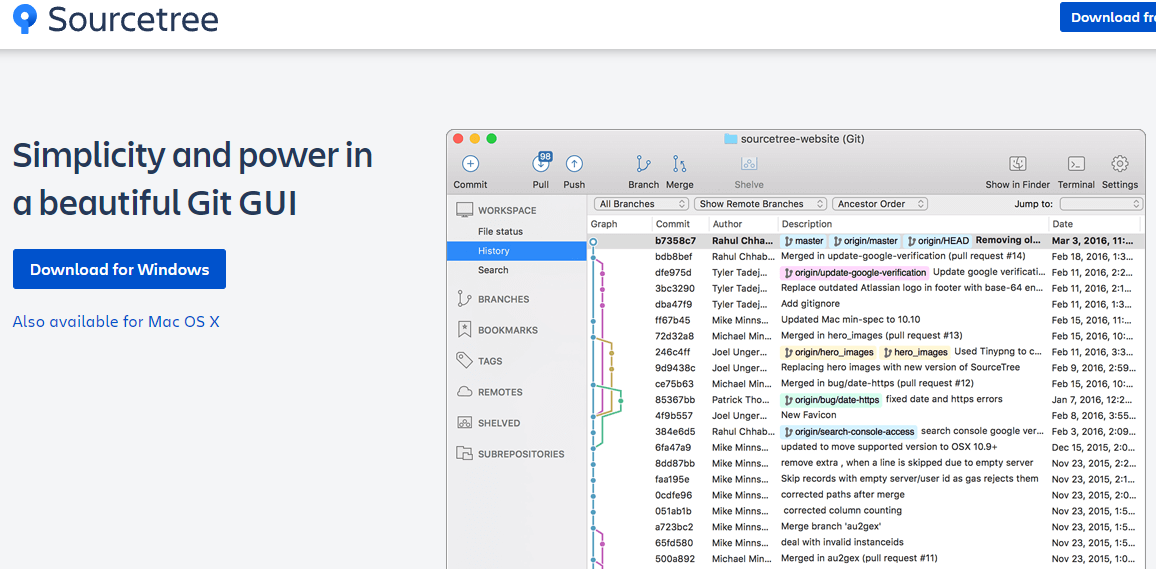The image size is (1156, 577).
Task: Click the origin/master branch label
Action: (866, 240)
